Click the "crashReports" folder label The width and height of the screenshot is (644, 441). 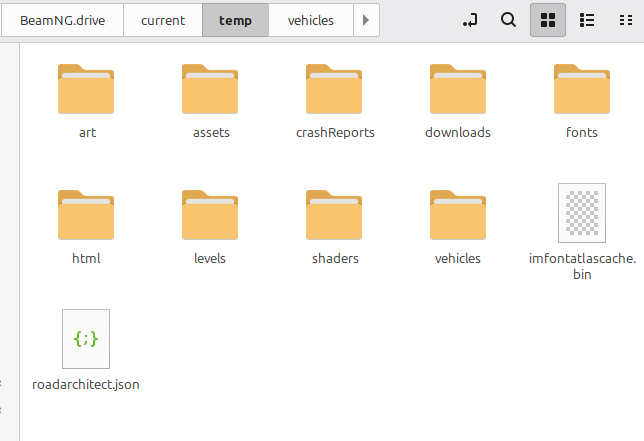[335, 133]
